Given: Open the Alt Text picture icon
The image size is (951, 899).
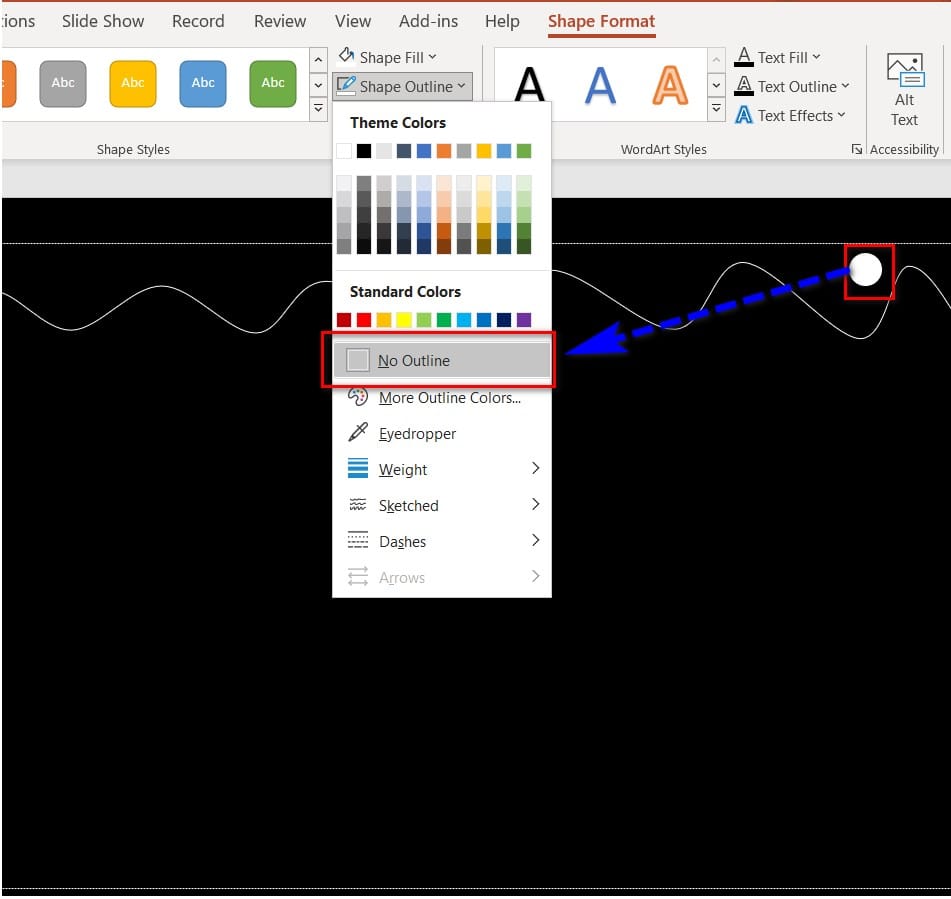Looking at the screenshot, I should tap(904, 70).
